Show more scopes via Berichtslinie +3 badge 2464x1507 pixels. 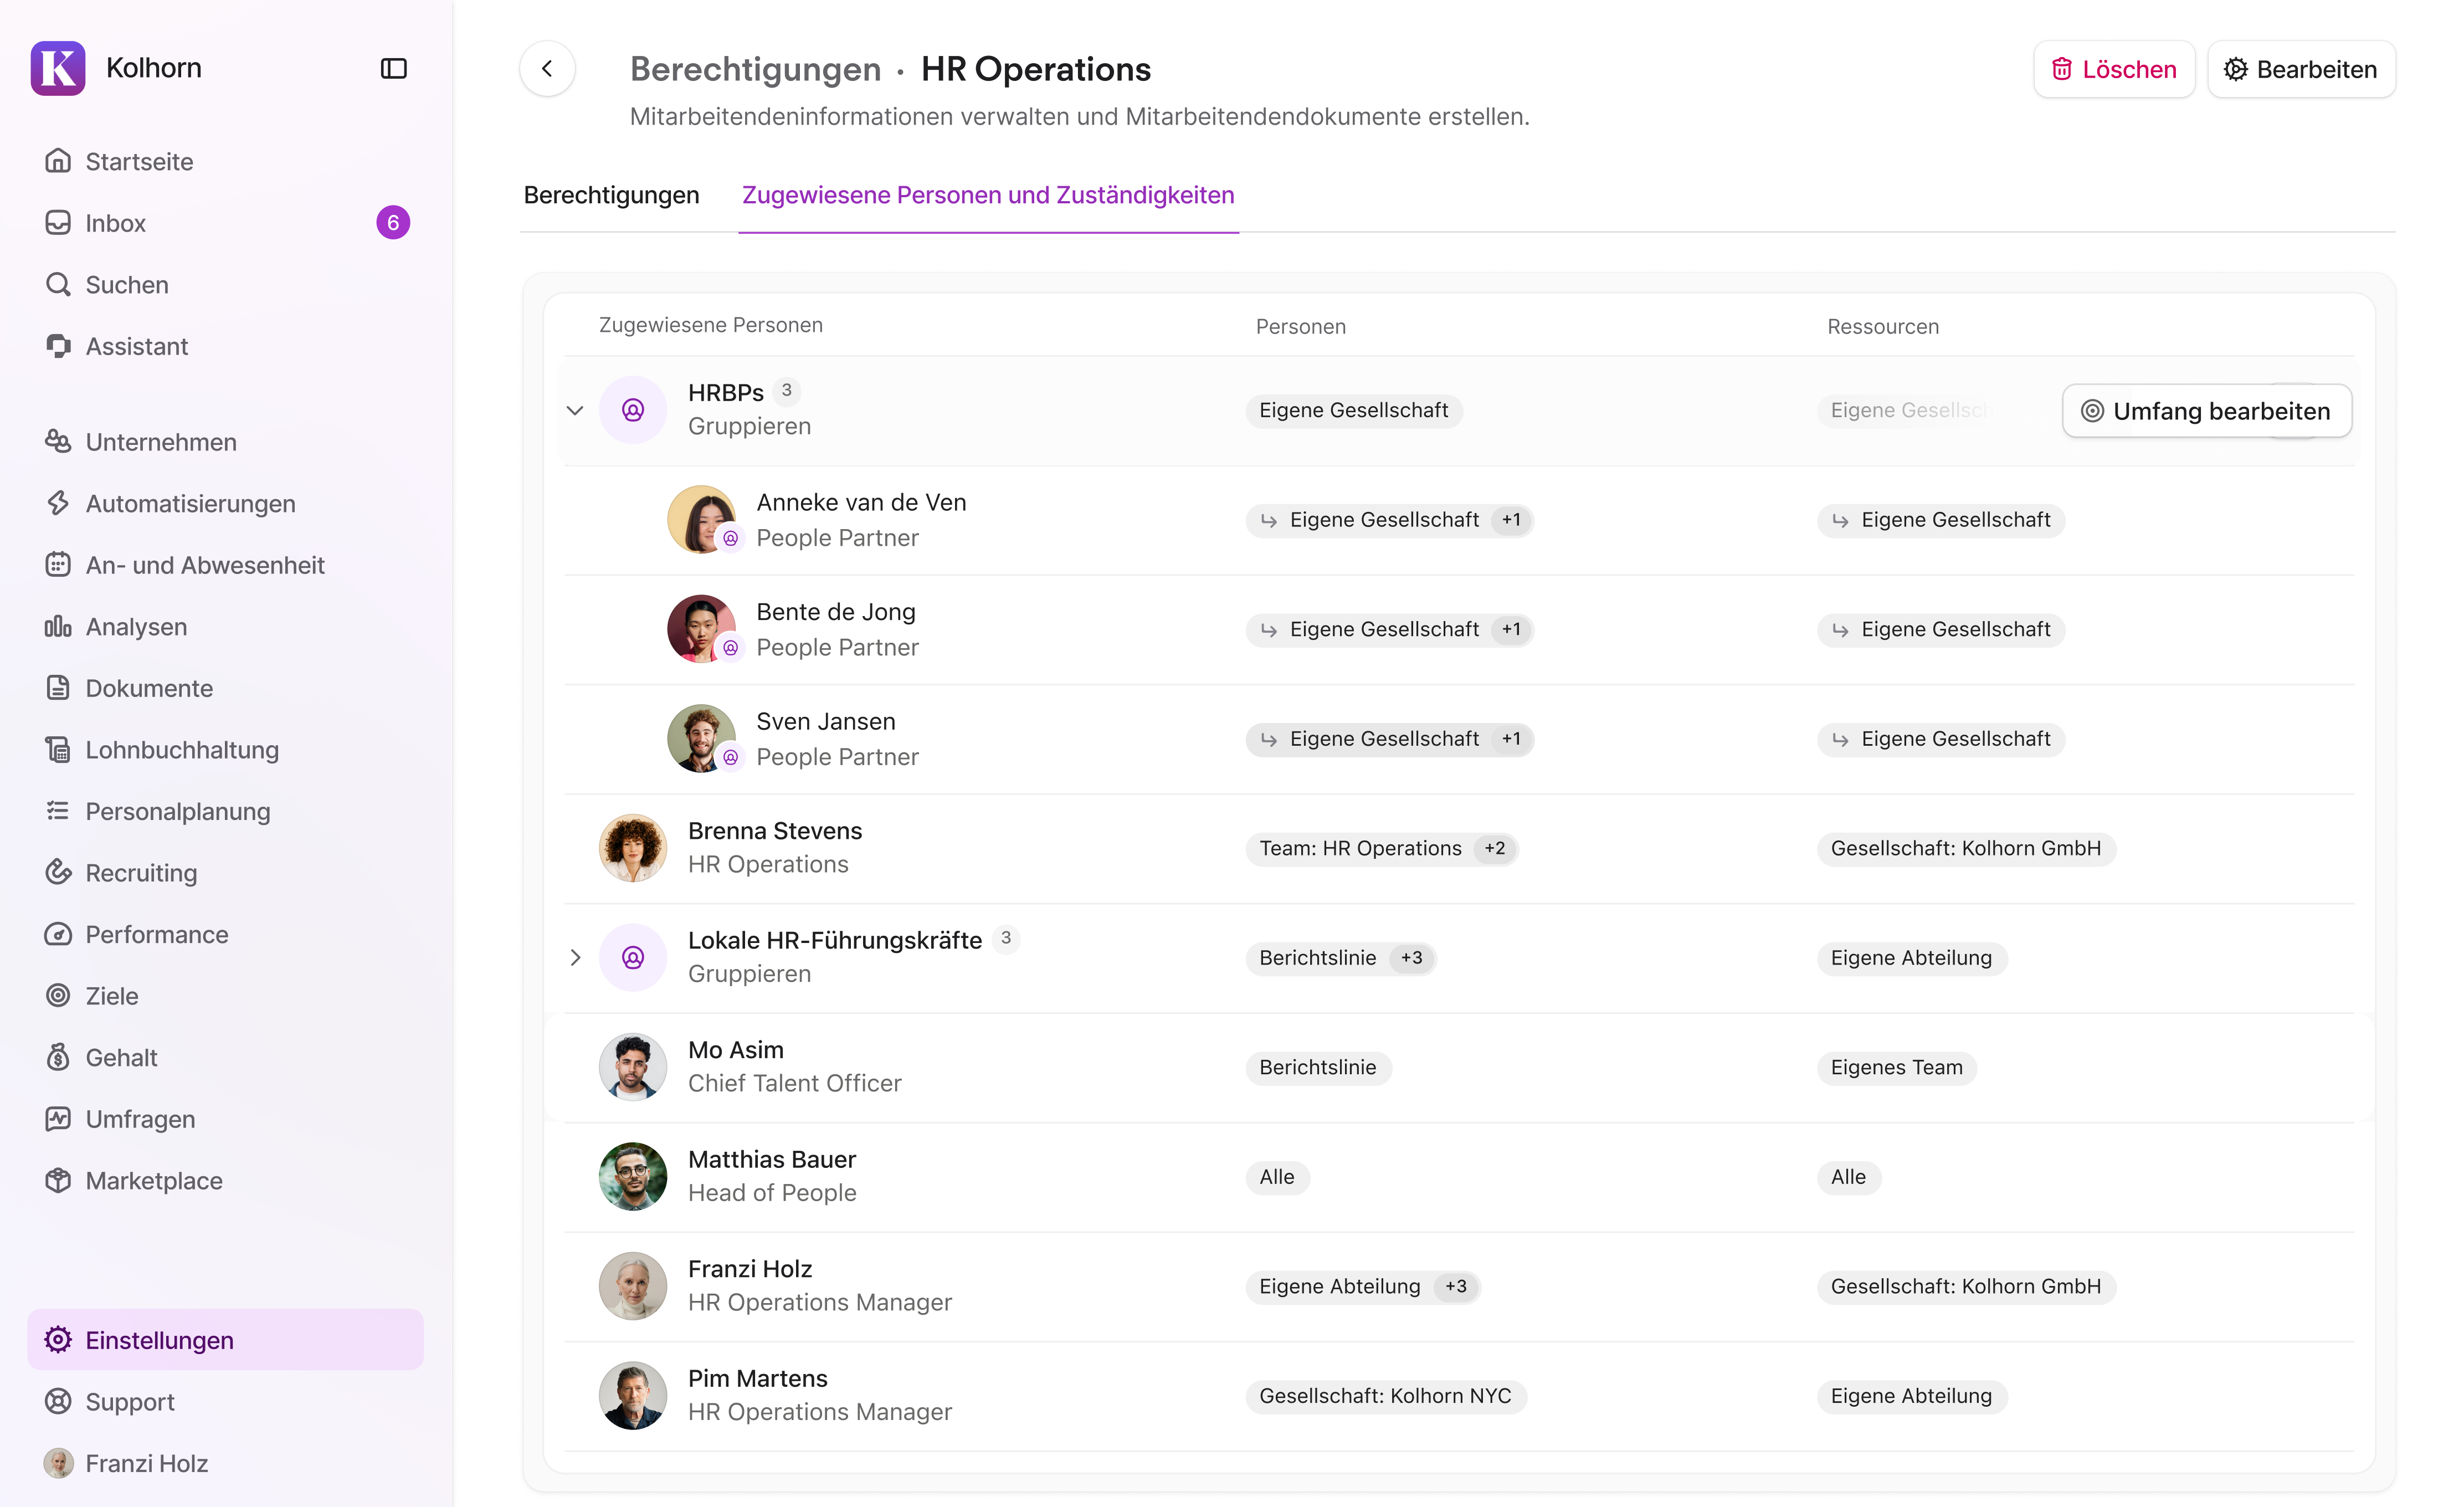(x=1411, y=957)
